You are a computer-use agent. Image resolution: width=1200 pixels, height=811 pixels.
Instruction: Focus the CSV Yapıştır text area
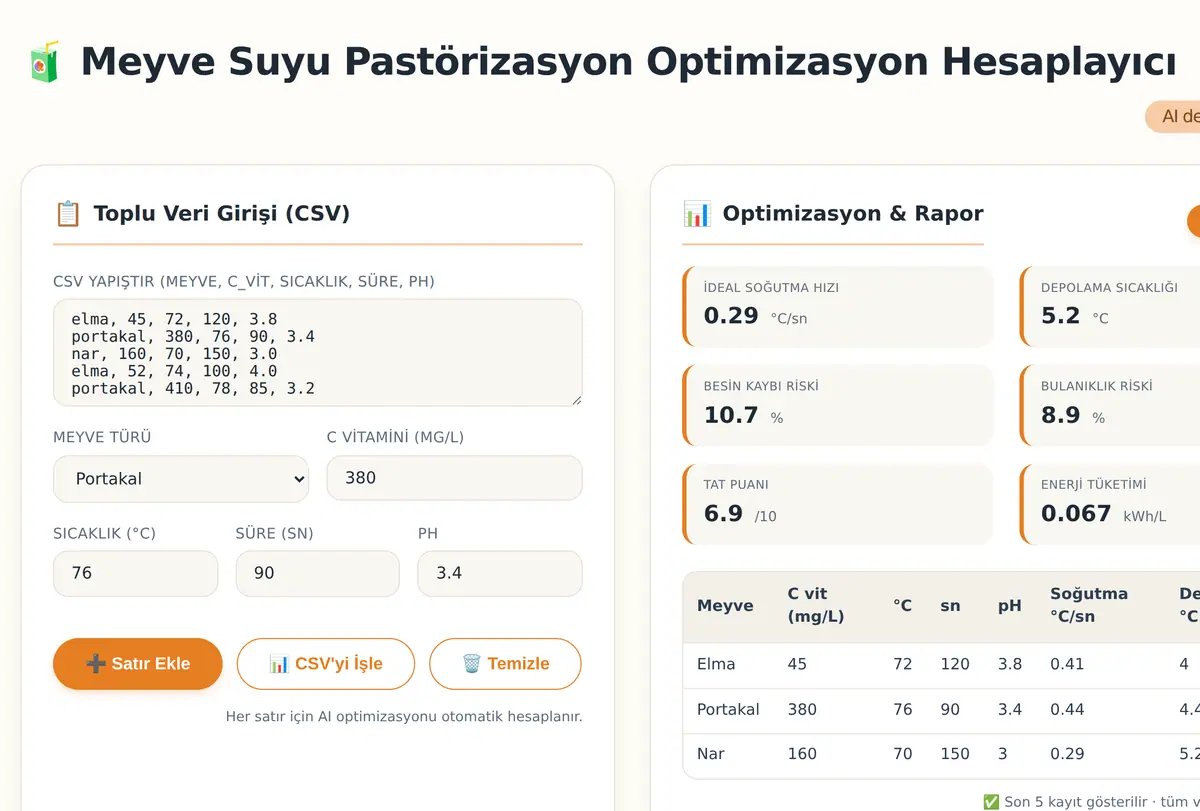tap(318, 353)
